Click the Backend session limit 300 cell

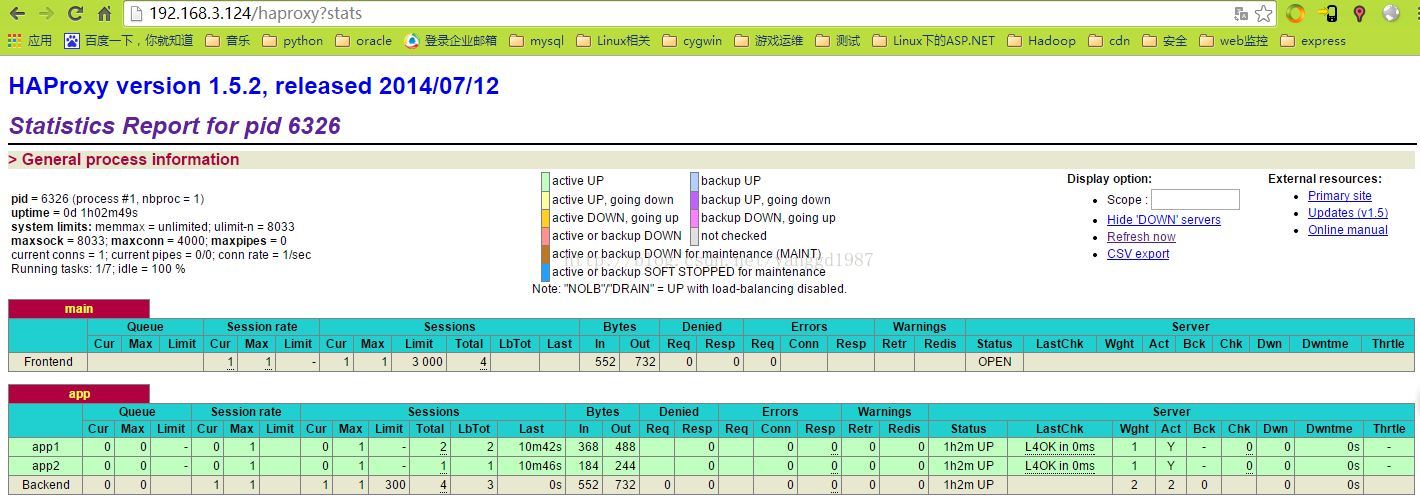pos(389,485)
